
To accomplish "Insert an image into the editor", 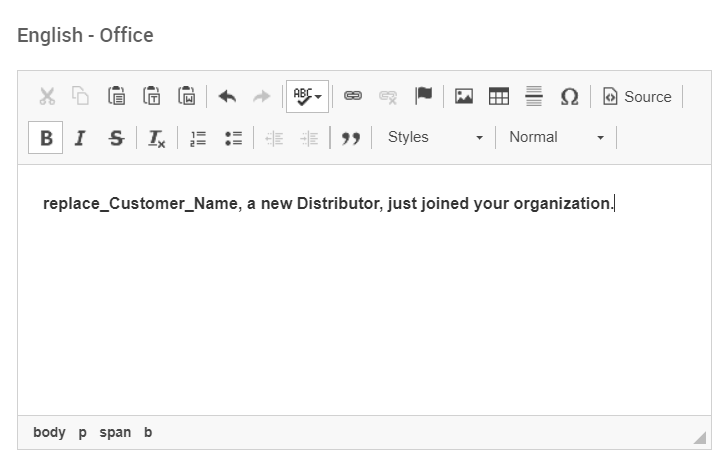I will (x=464, y=97).
